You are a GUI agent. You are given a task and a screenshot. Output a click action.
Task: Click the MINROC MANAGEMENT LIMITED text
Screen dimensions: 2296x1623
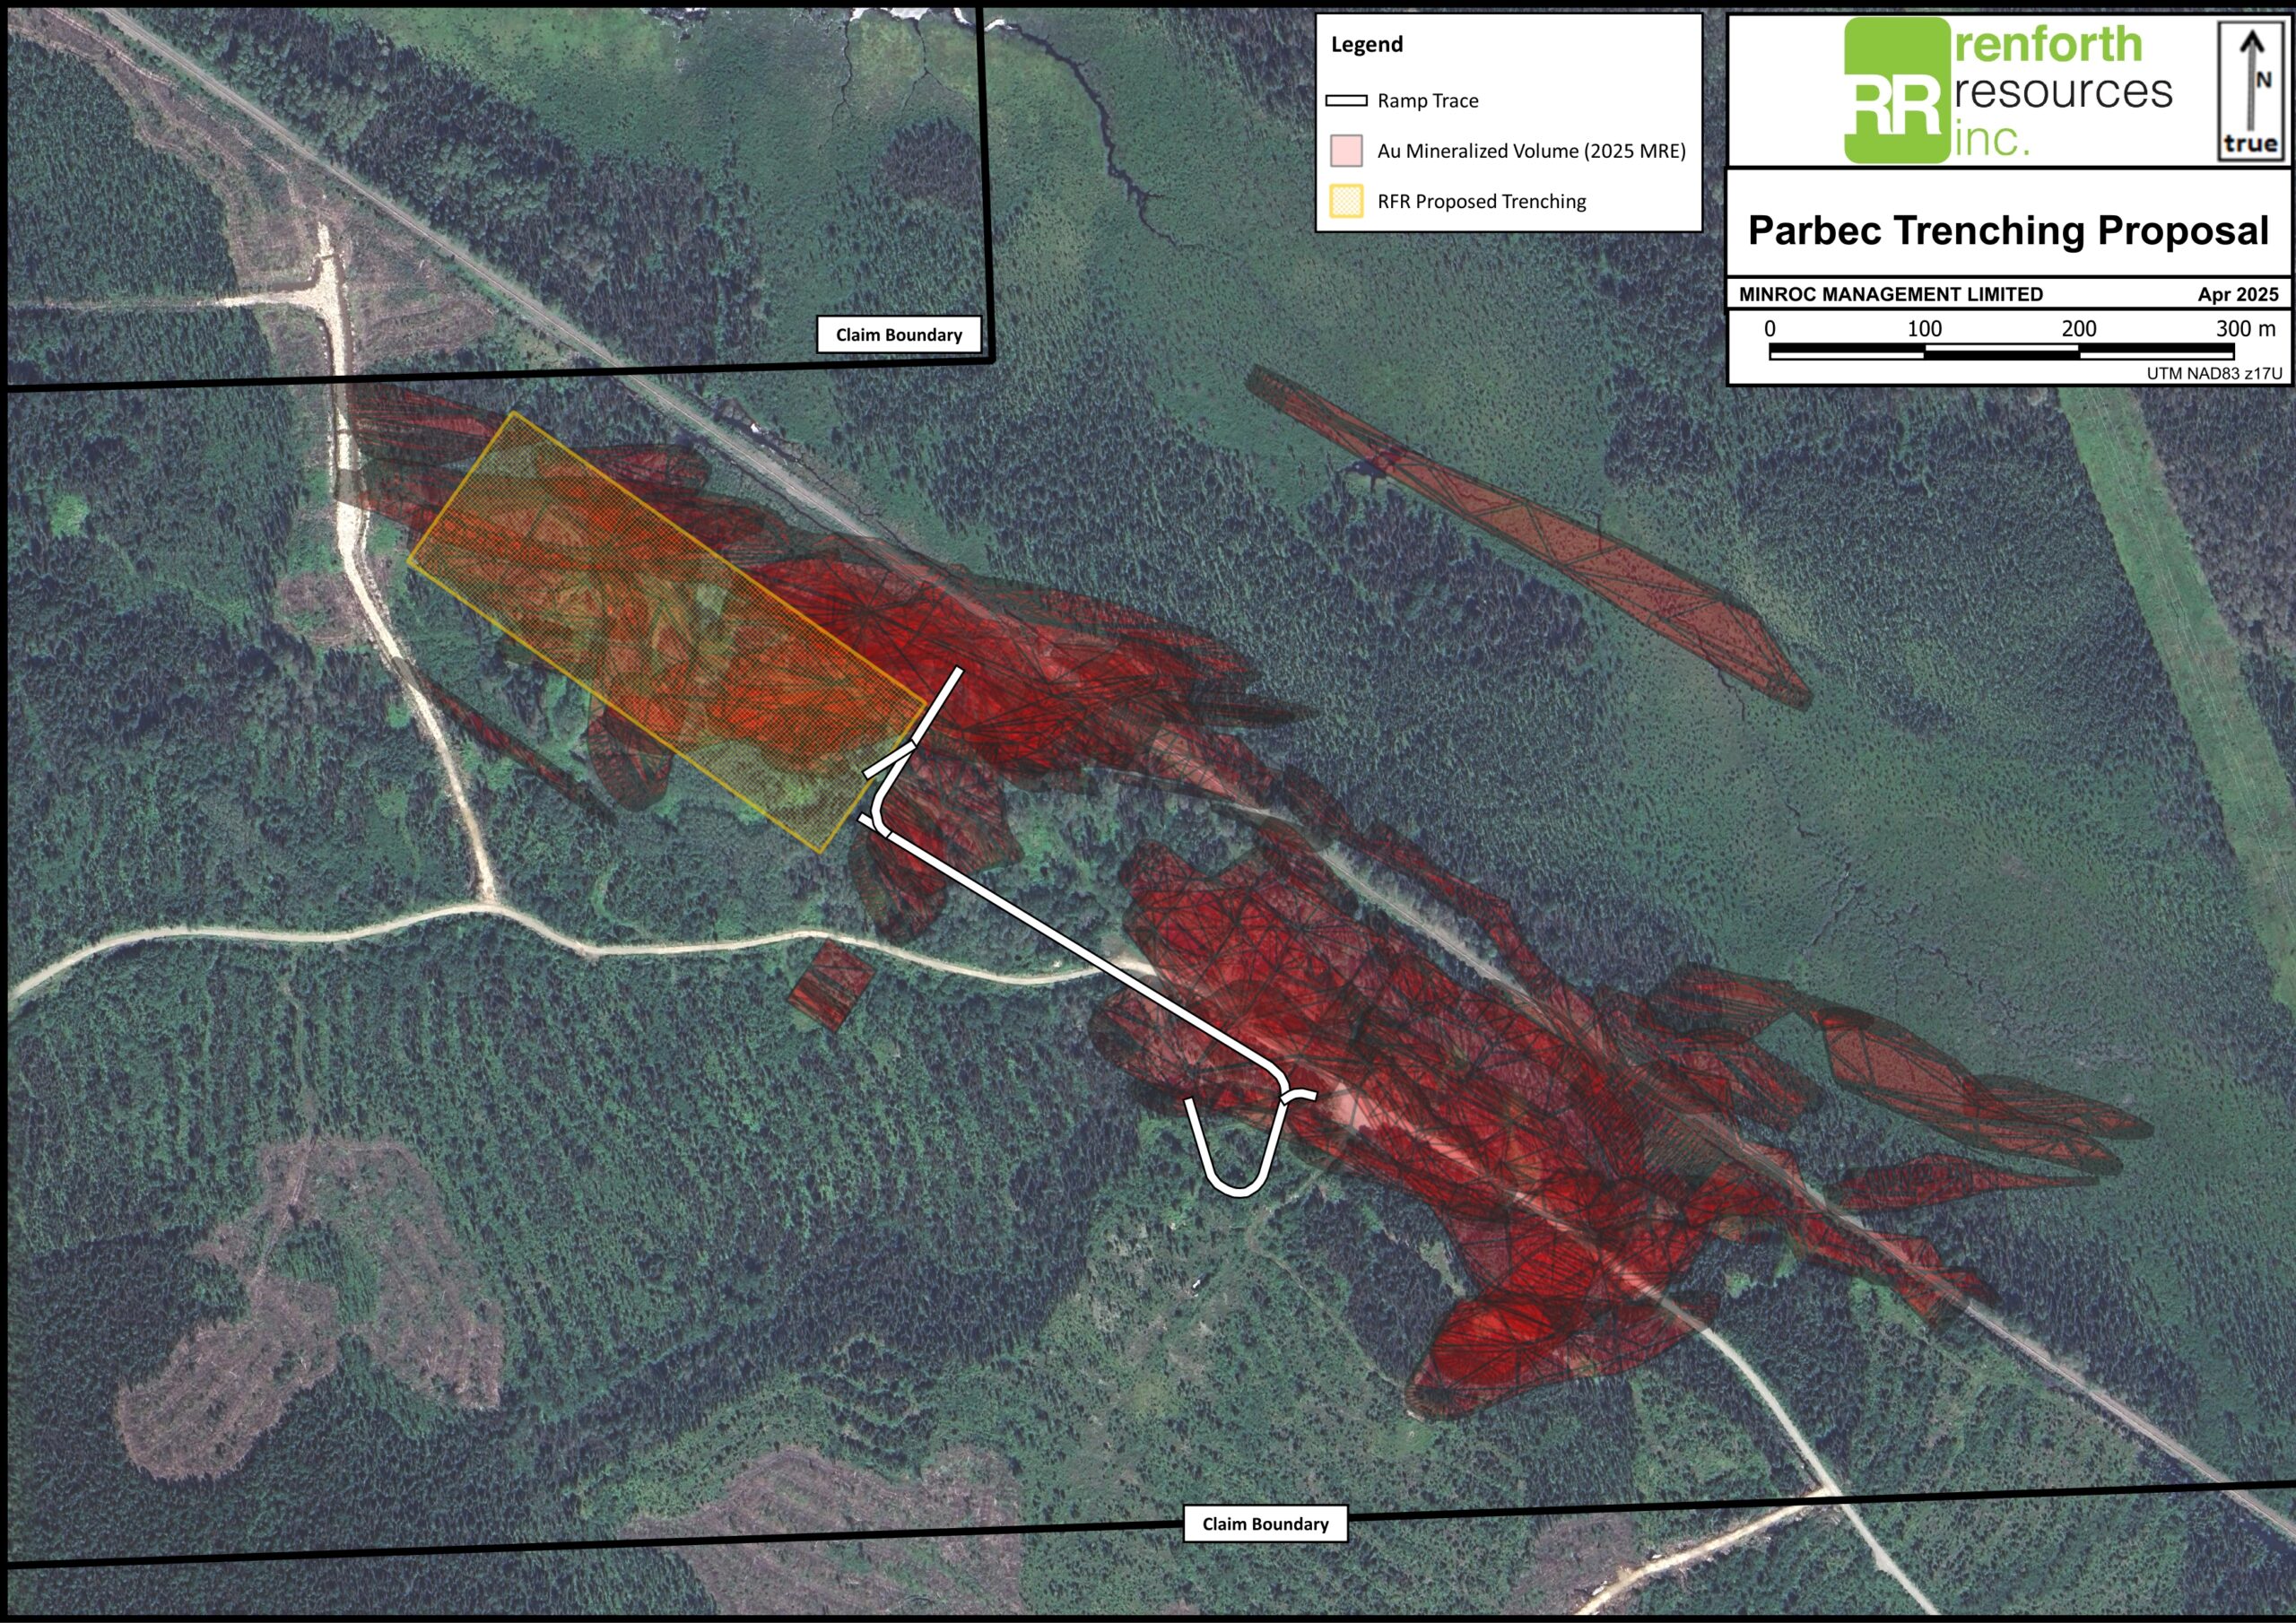(1890, 294)
